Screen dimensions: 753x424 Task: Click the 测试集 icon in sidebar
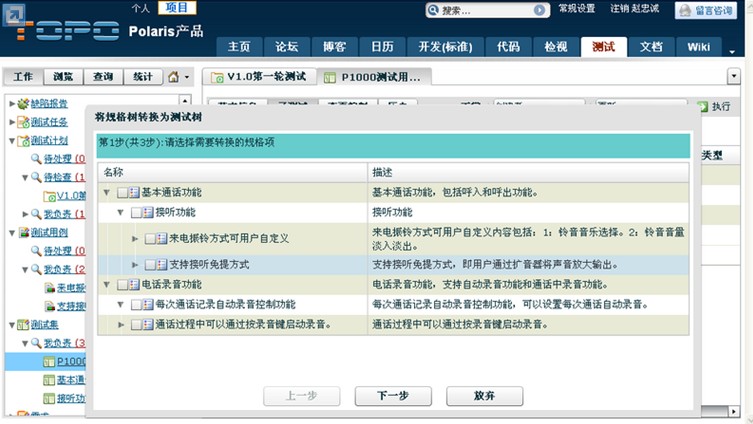tap(23, 324)
